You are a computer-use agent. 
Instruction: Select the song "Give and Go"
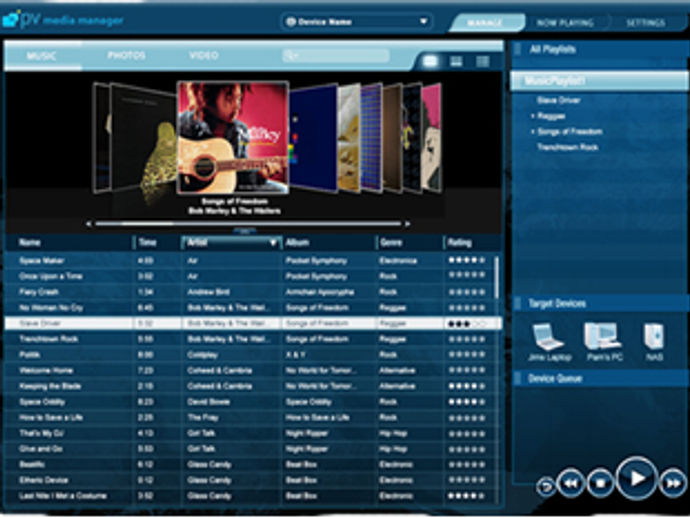pyautogui.click(x=40, y=449)
